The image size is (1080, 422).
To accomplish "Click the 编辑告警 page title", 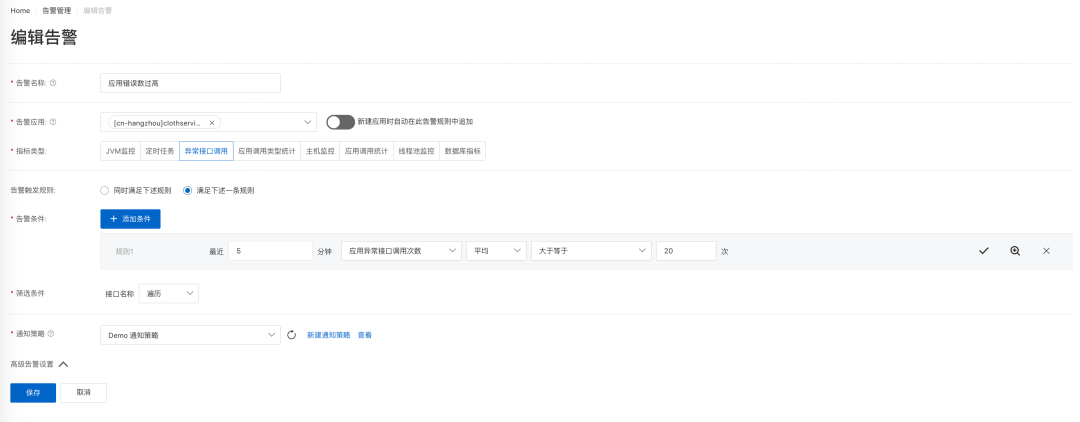I will (43, 38).
